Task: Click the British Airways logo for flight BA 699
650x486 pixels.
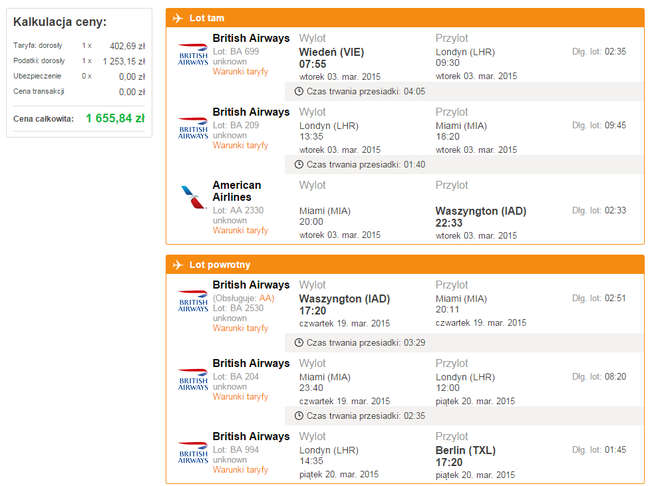Action: [x=192, y=53]
